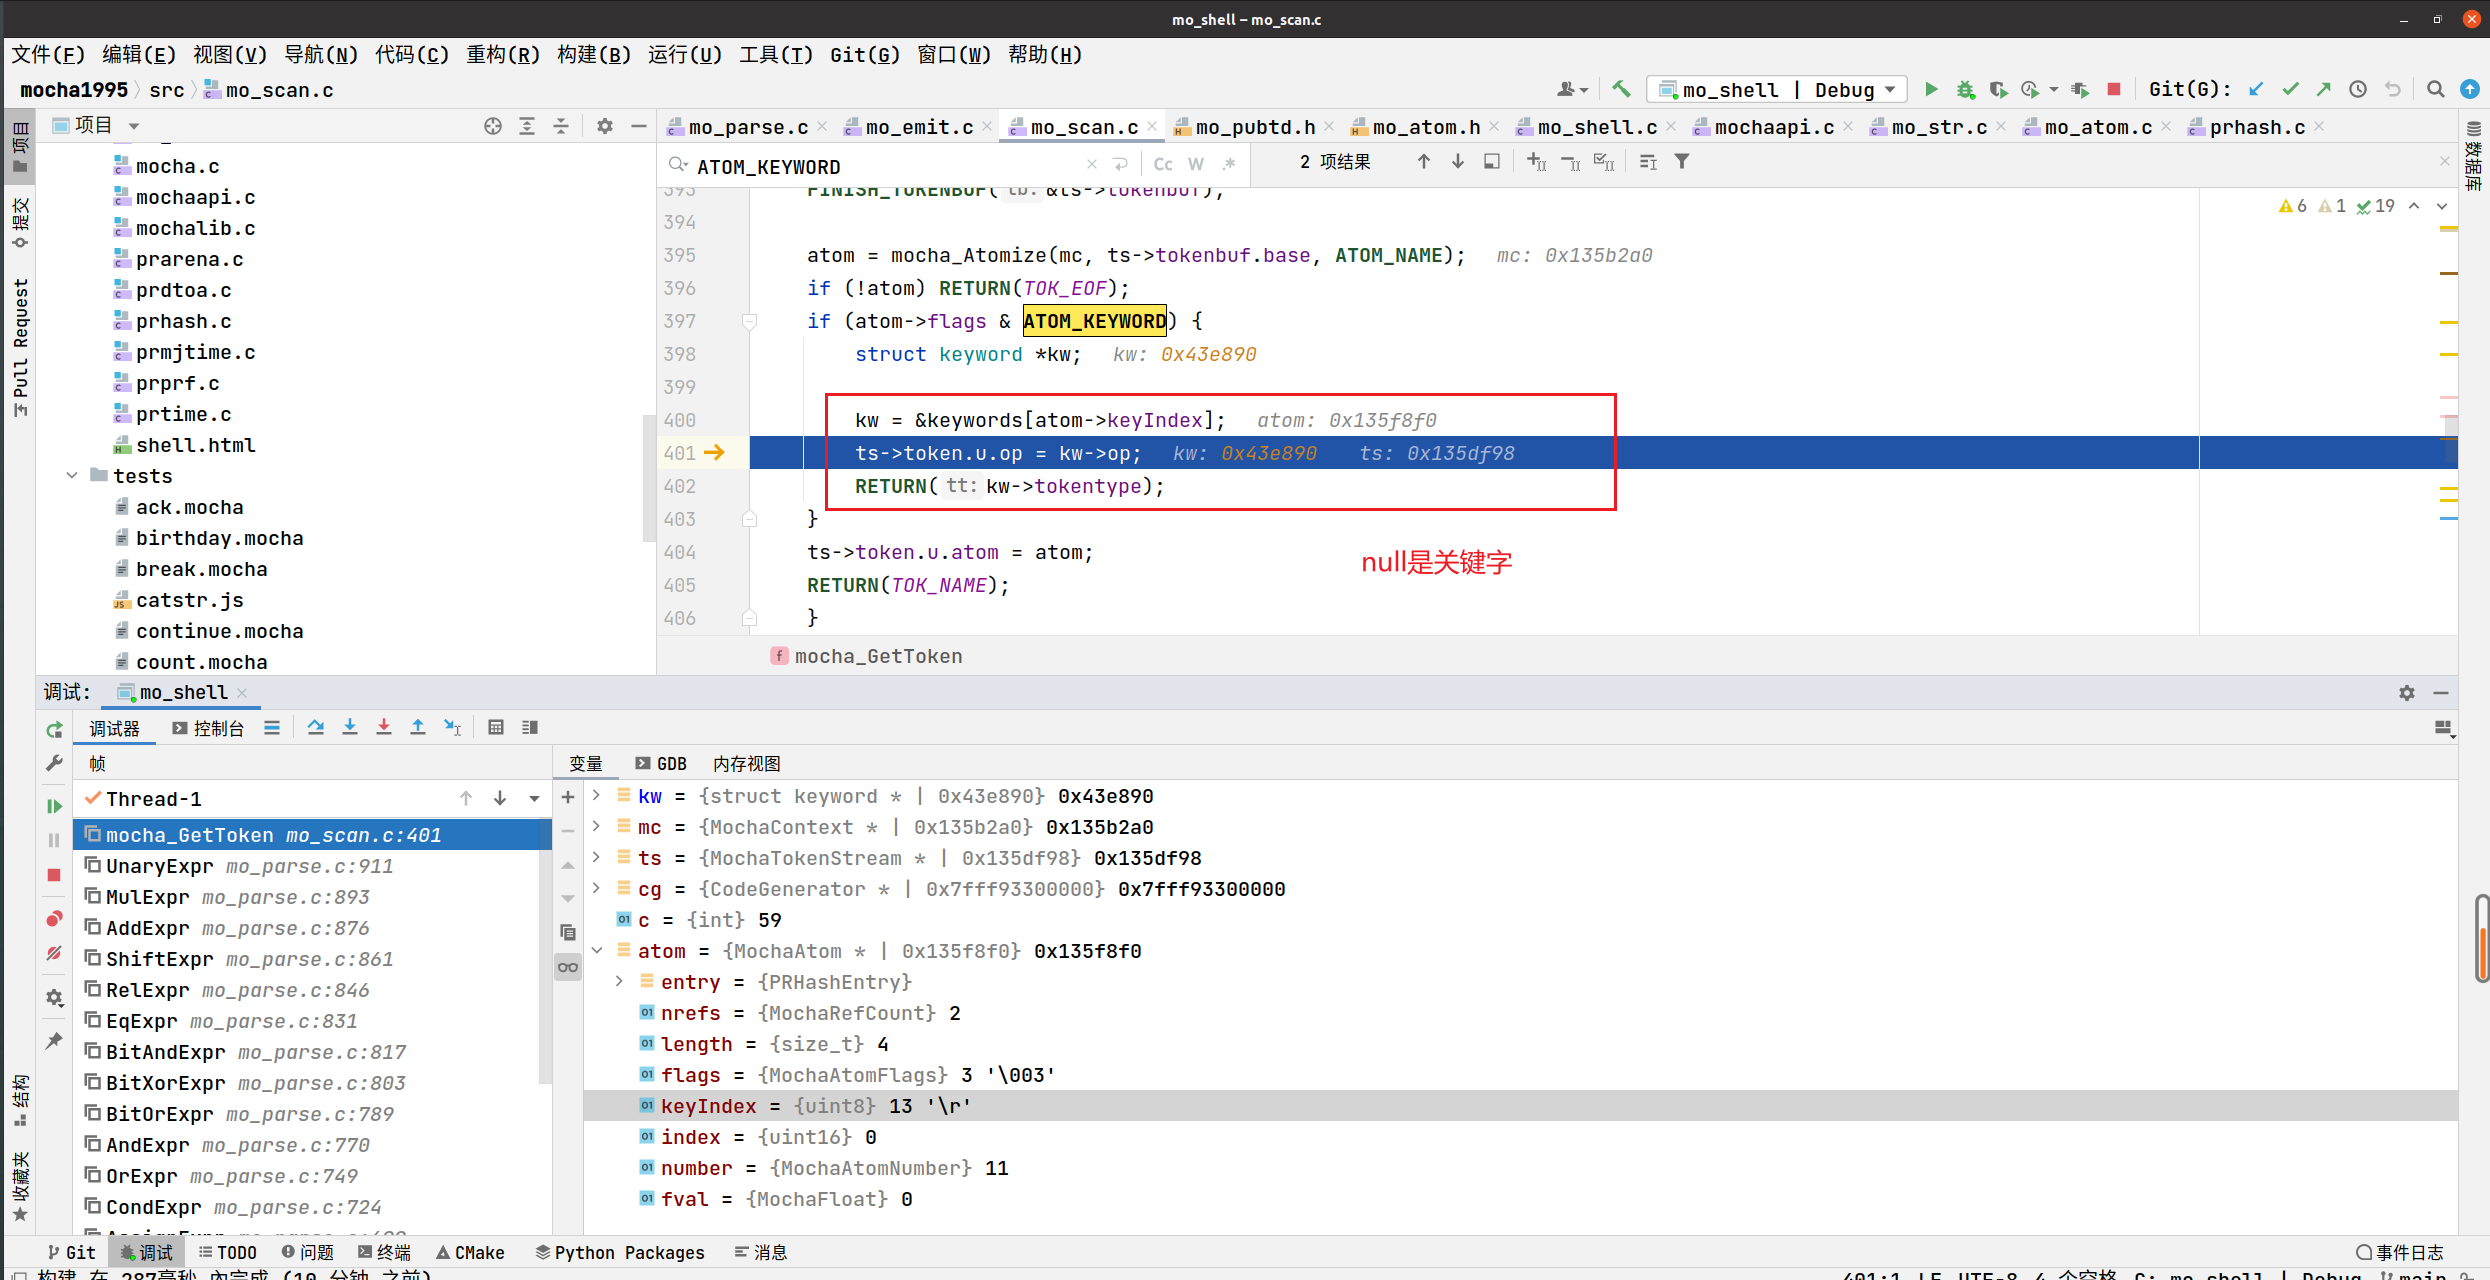Switch to the mo_atom.h editor tab

(x=1427, y=127)
